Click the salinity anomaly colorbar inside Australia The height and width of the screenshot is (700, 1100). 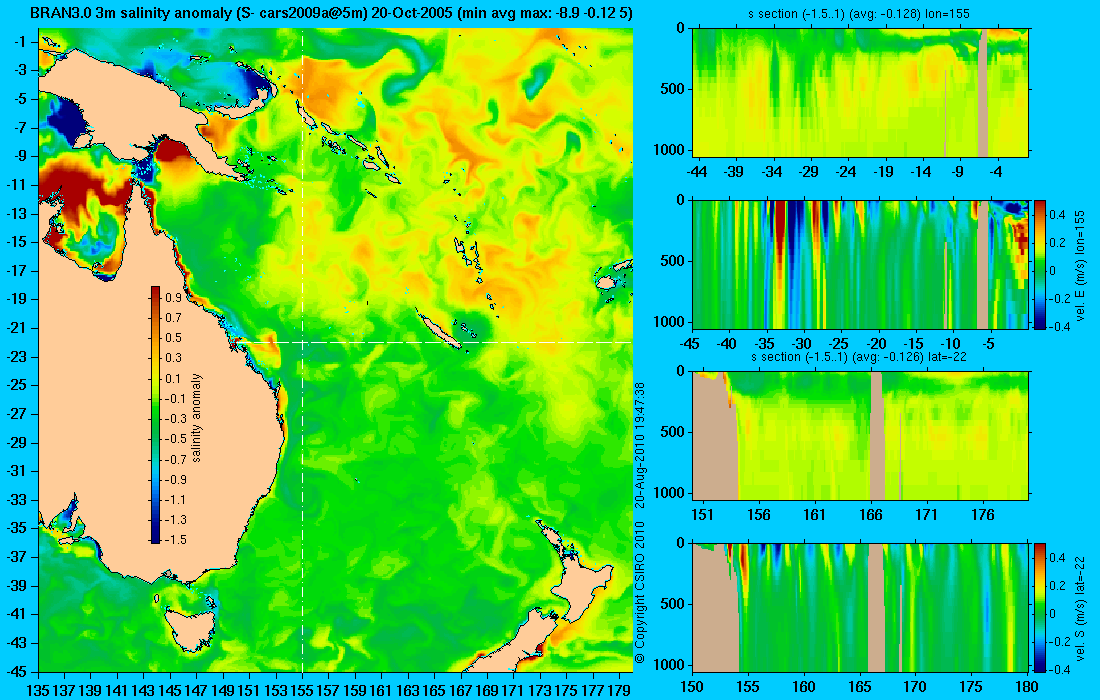155,414
